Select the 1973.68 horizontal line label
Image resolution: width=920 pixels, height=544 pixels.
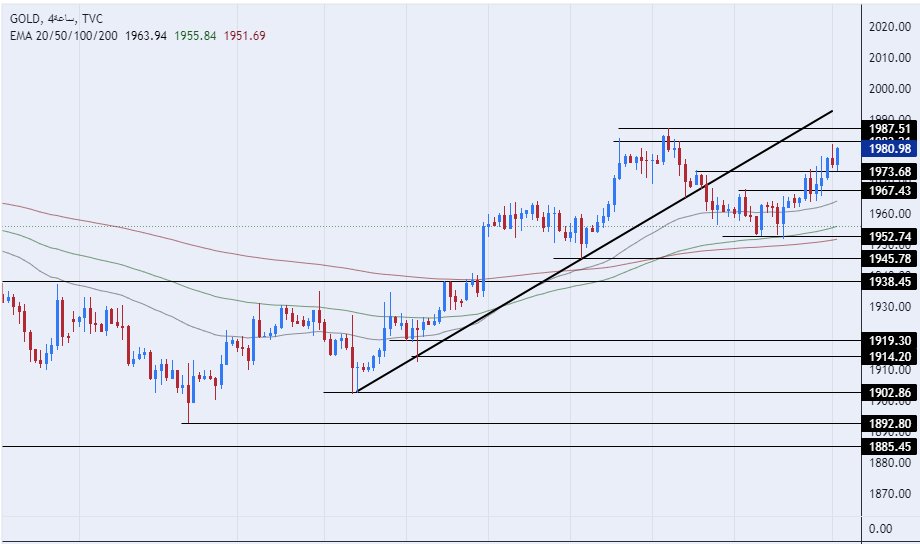[x=888, y=172]
